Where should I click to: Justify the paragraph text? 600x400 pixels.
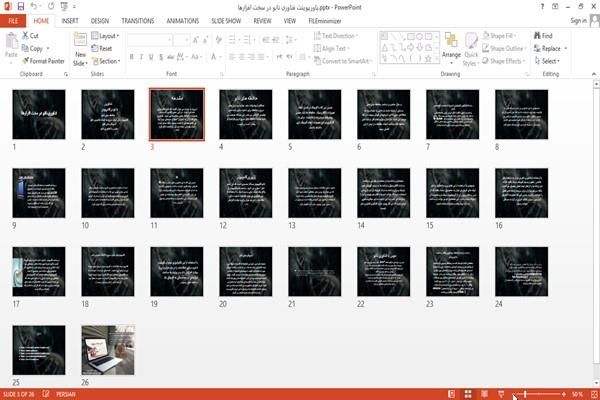(261, 57)
